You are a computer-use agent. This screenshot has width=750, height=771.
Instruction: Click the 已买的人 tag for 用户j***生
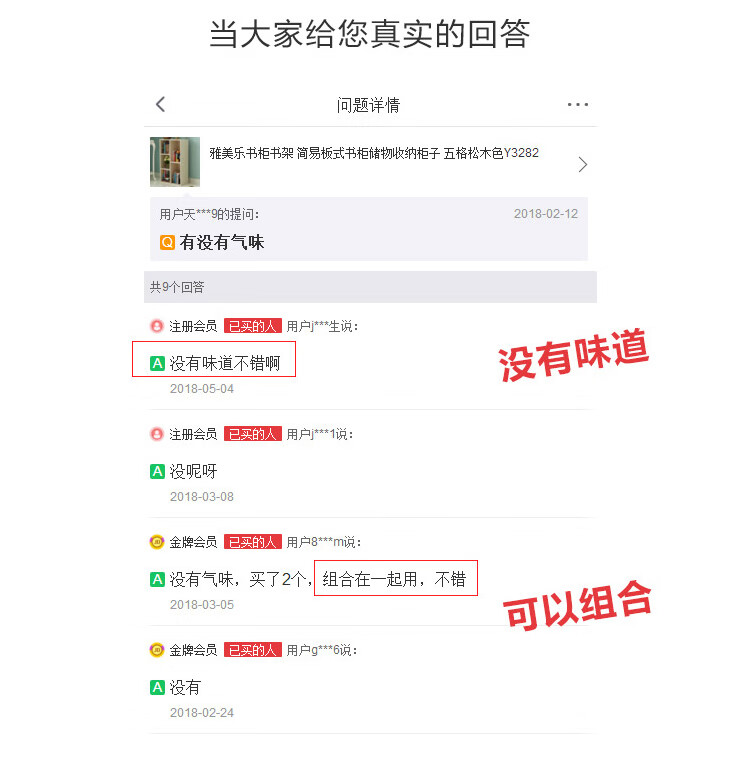click(253, 326)
